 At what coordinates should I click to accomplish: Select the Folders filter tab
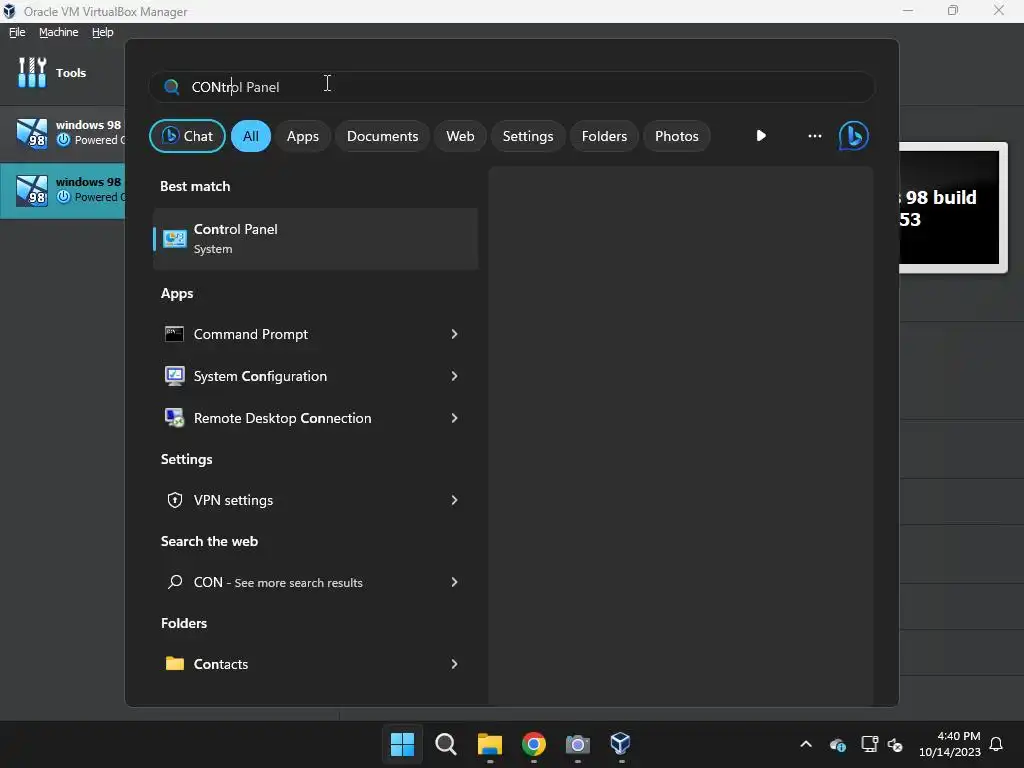click(x=604, y=136)
